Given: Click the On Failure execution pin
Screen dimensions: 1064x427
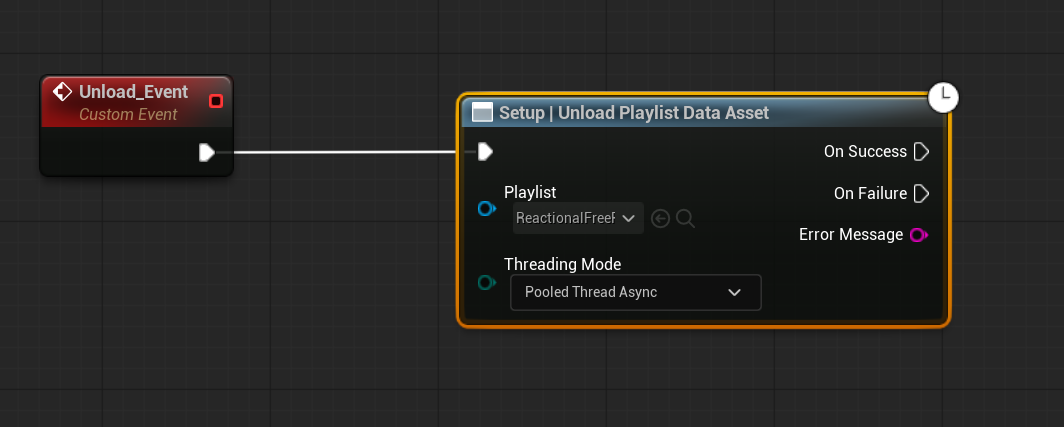Looking at the screenshot, I should tap(922, 193).
